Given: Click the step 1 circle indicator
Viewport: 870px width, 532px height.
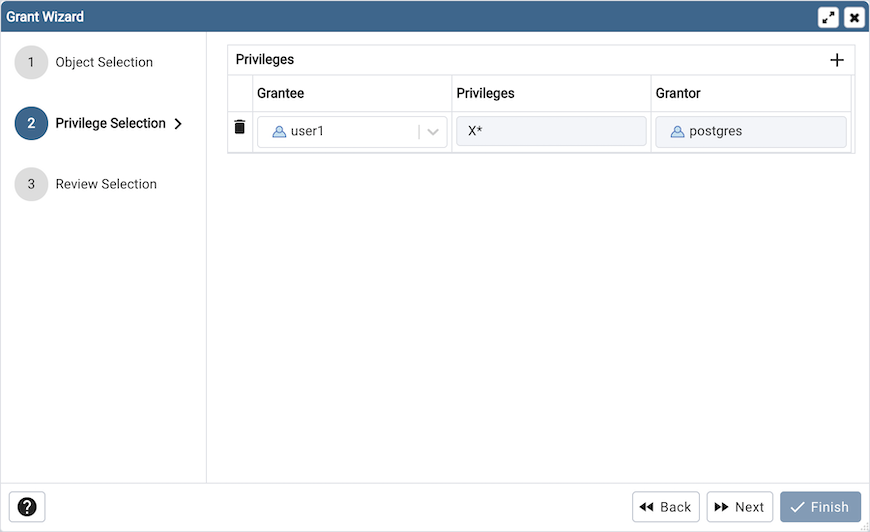Looking at the screenshot, I should pyautogui.click(x=31, y=62).
